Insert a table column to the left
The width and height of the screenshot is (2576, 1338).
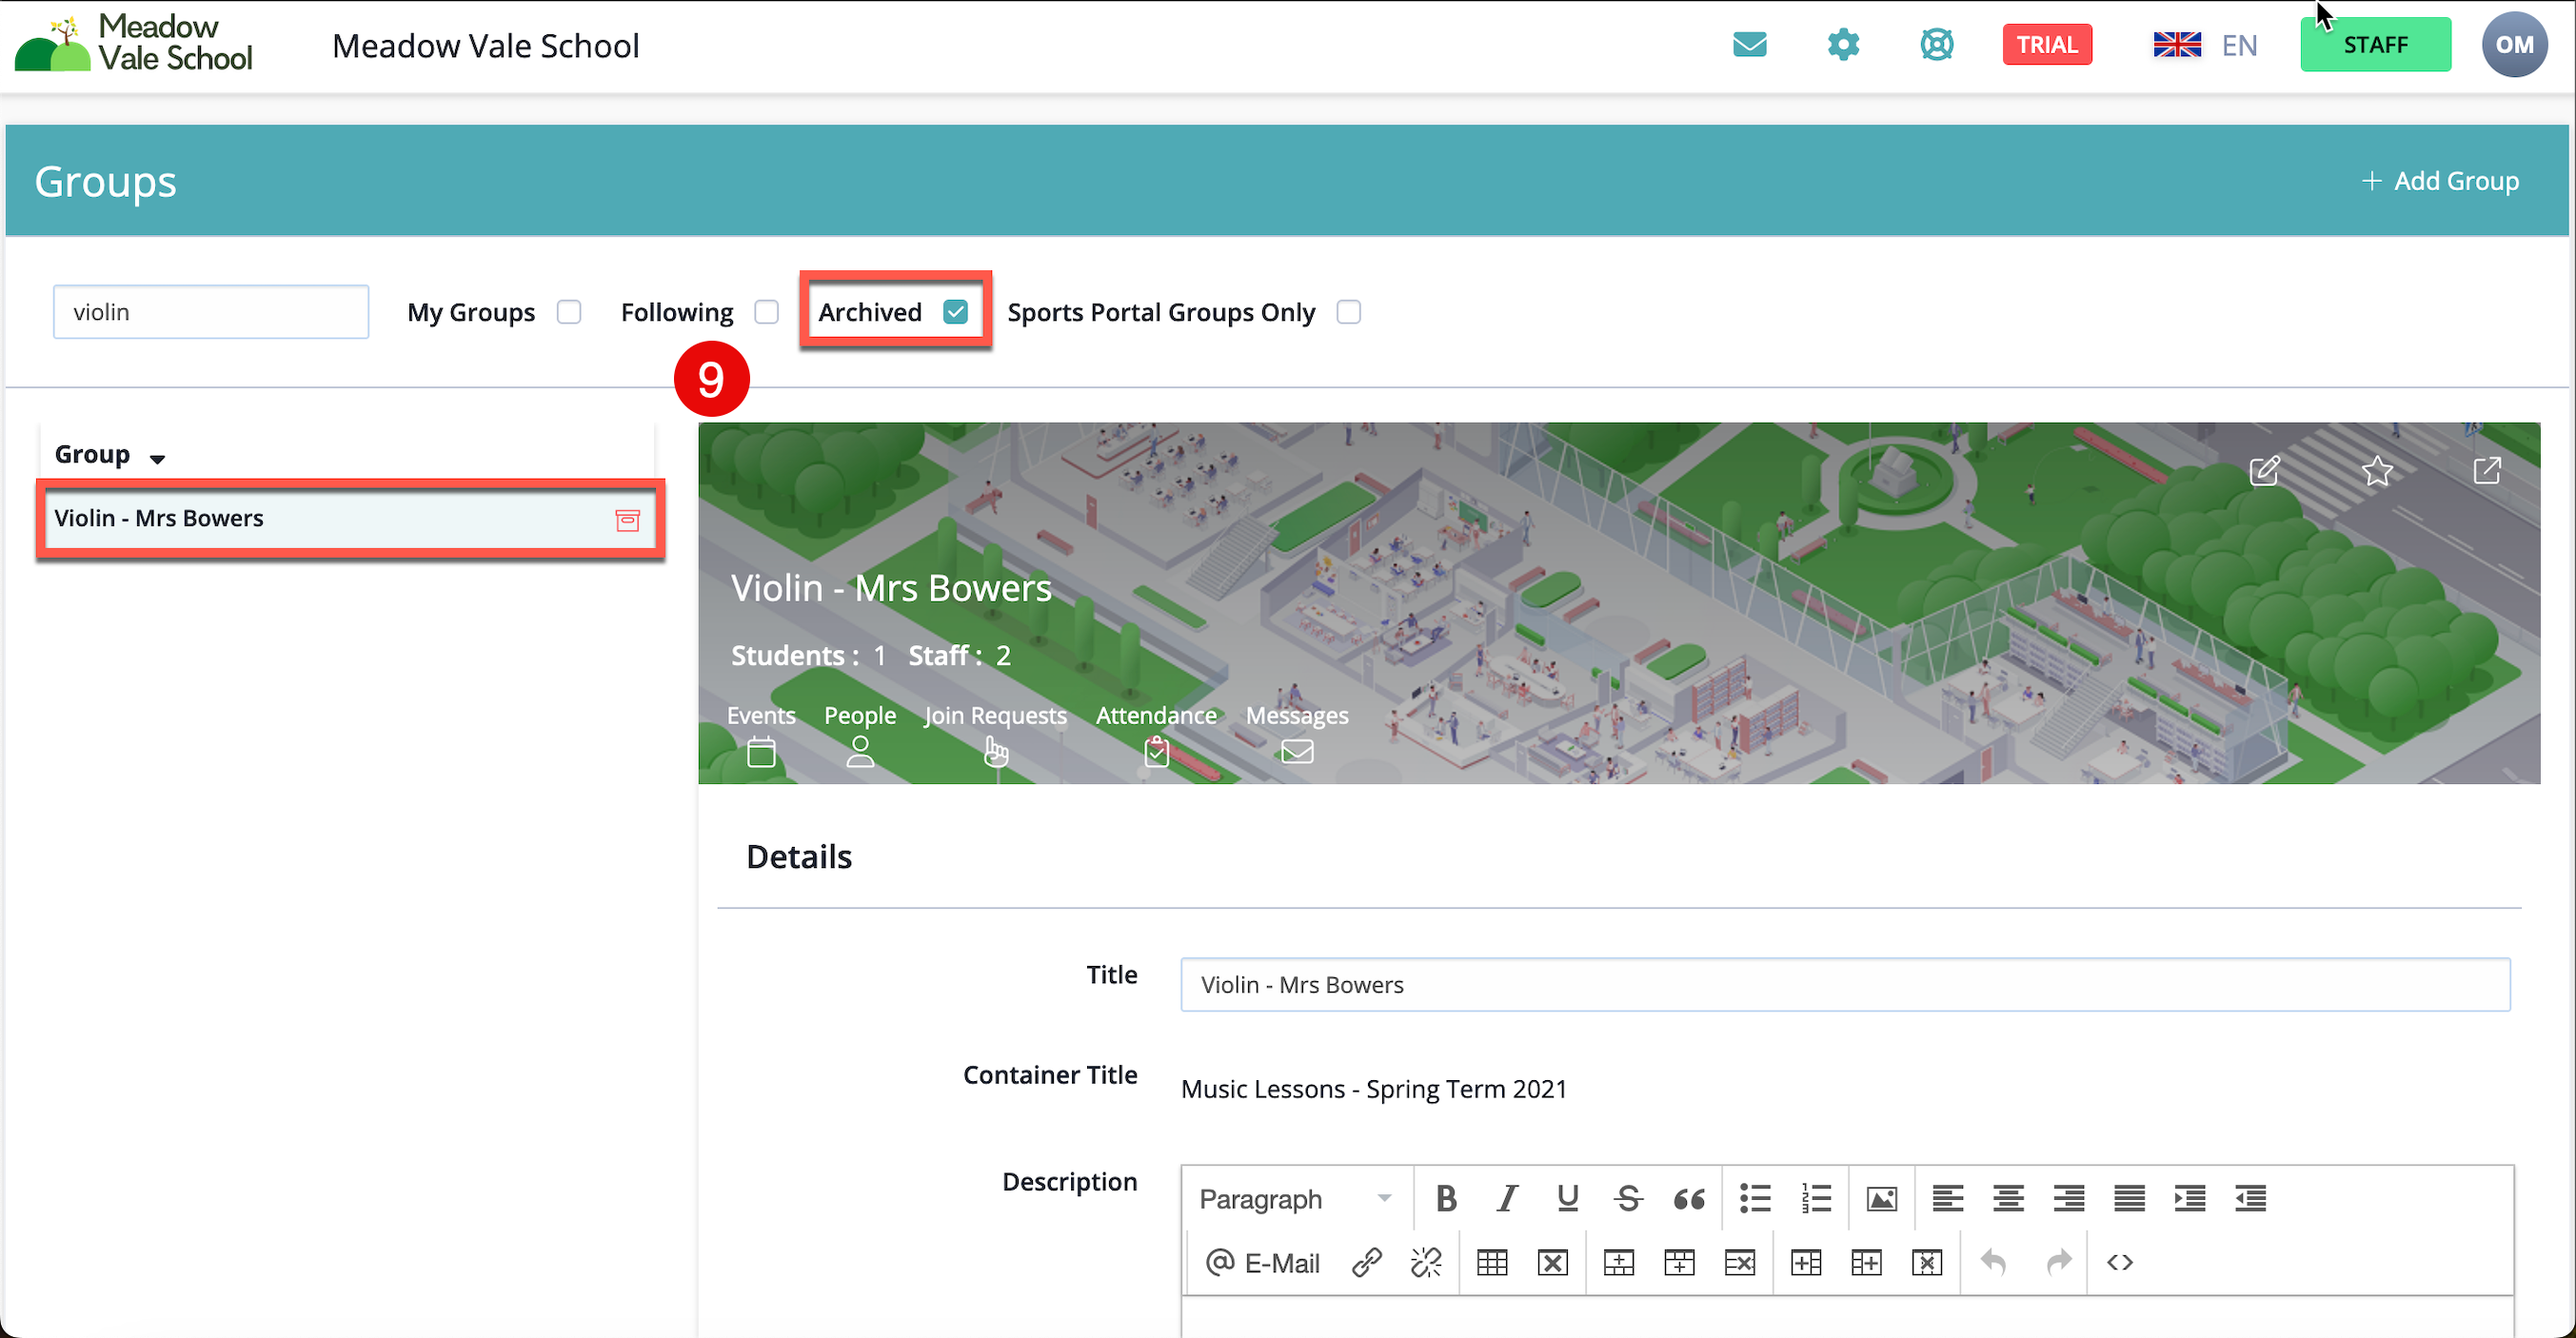pyautogui.click(x=1806, y=1262)
